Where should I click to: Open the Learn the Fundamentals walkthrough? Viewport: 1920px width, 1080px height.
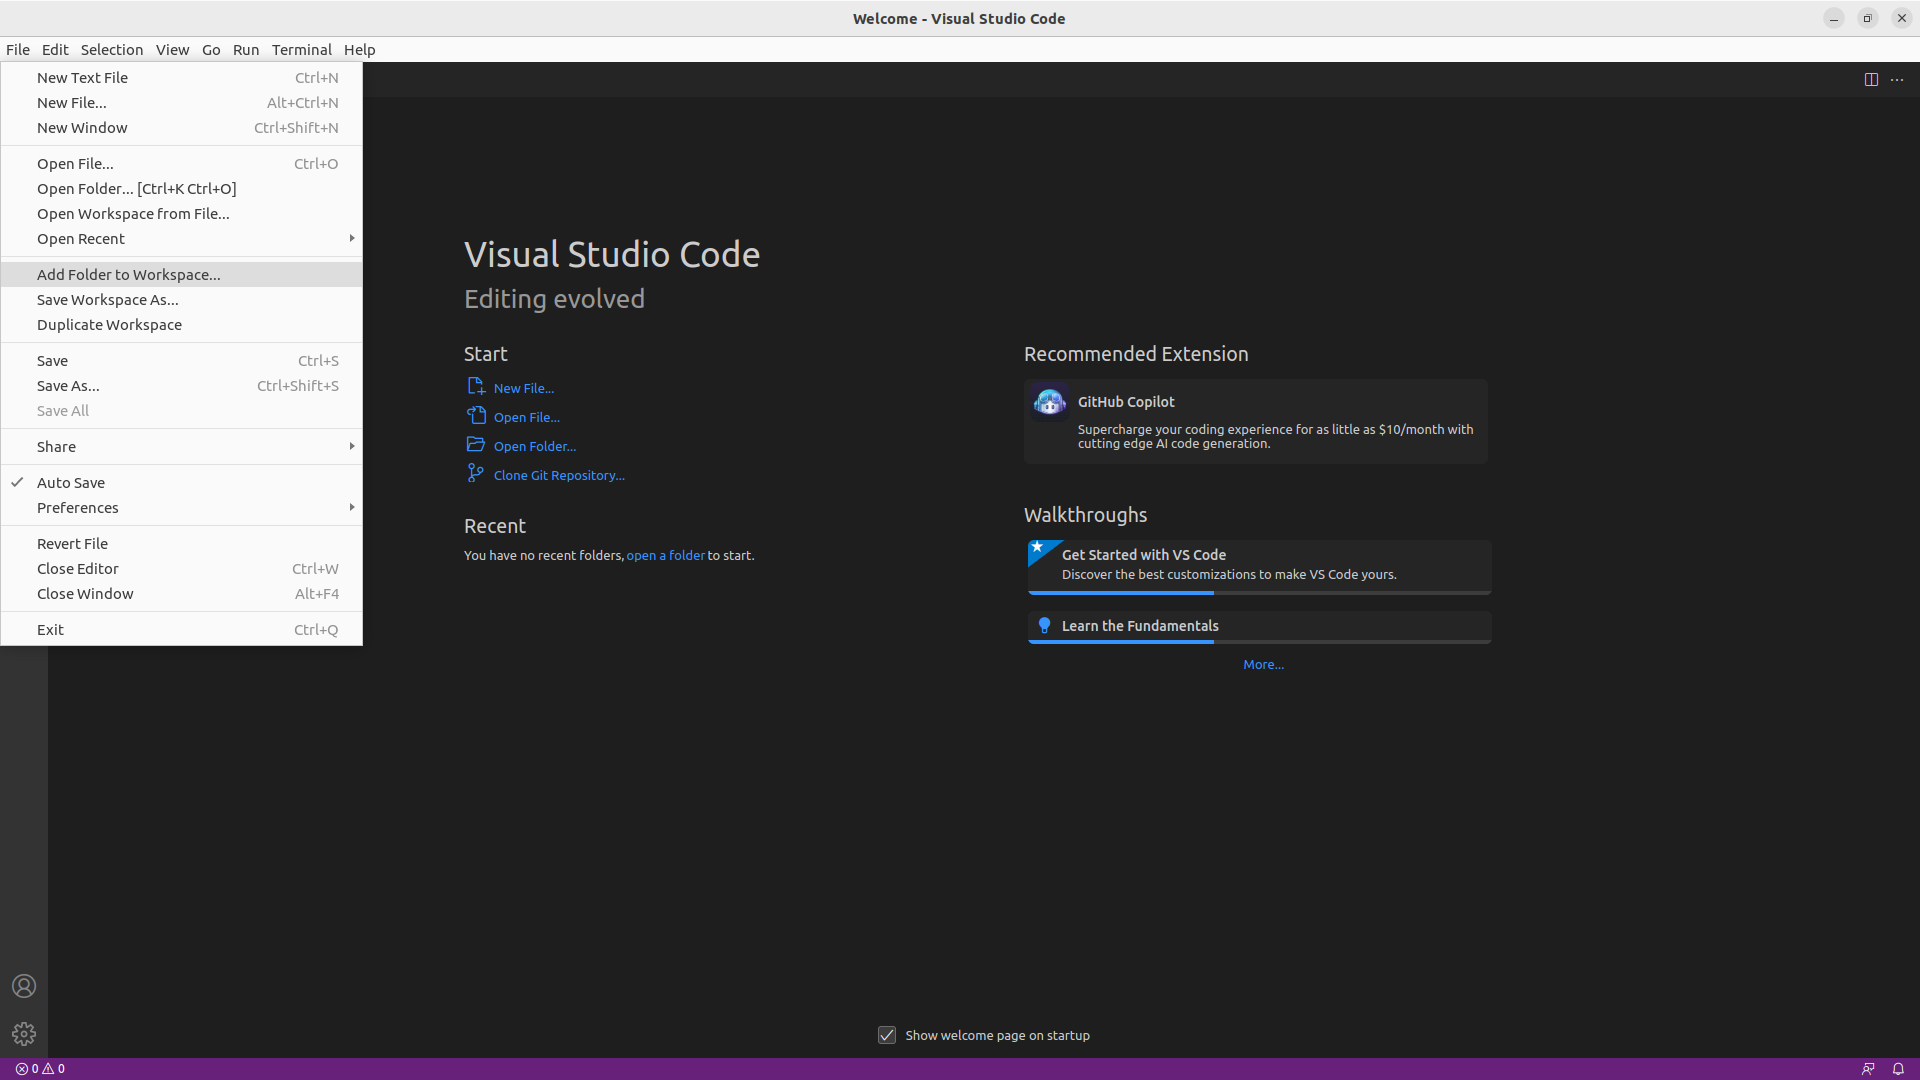pyautogui.click(x=1260, y=627)
